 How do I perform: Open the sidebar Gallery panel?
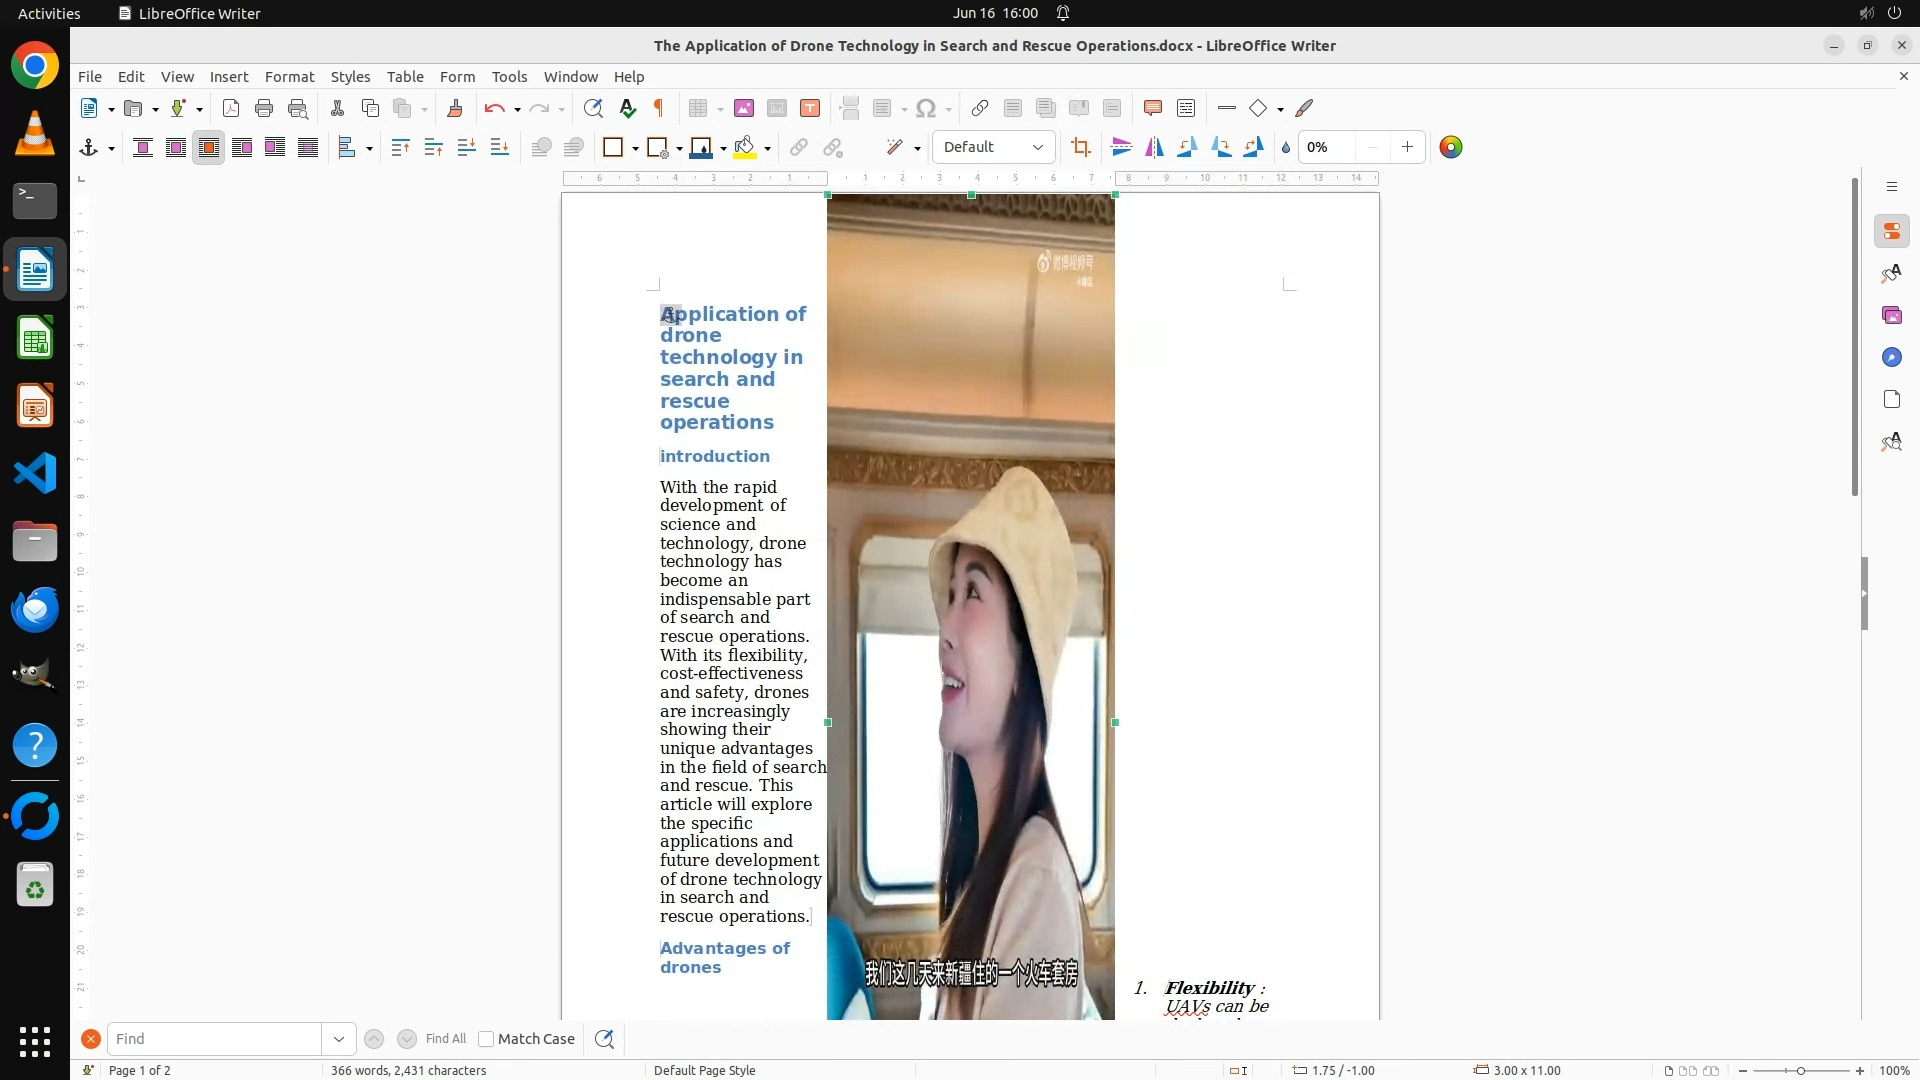coord(1891,316)
